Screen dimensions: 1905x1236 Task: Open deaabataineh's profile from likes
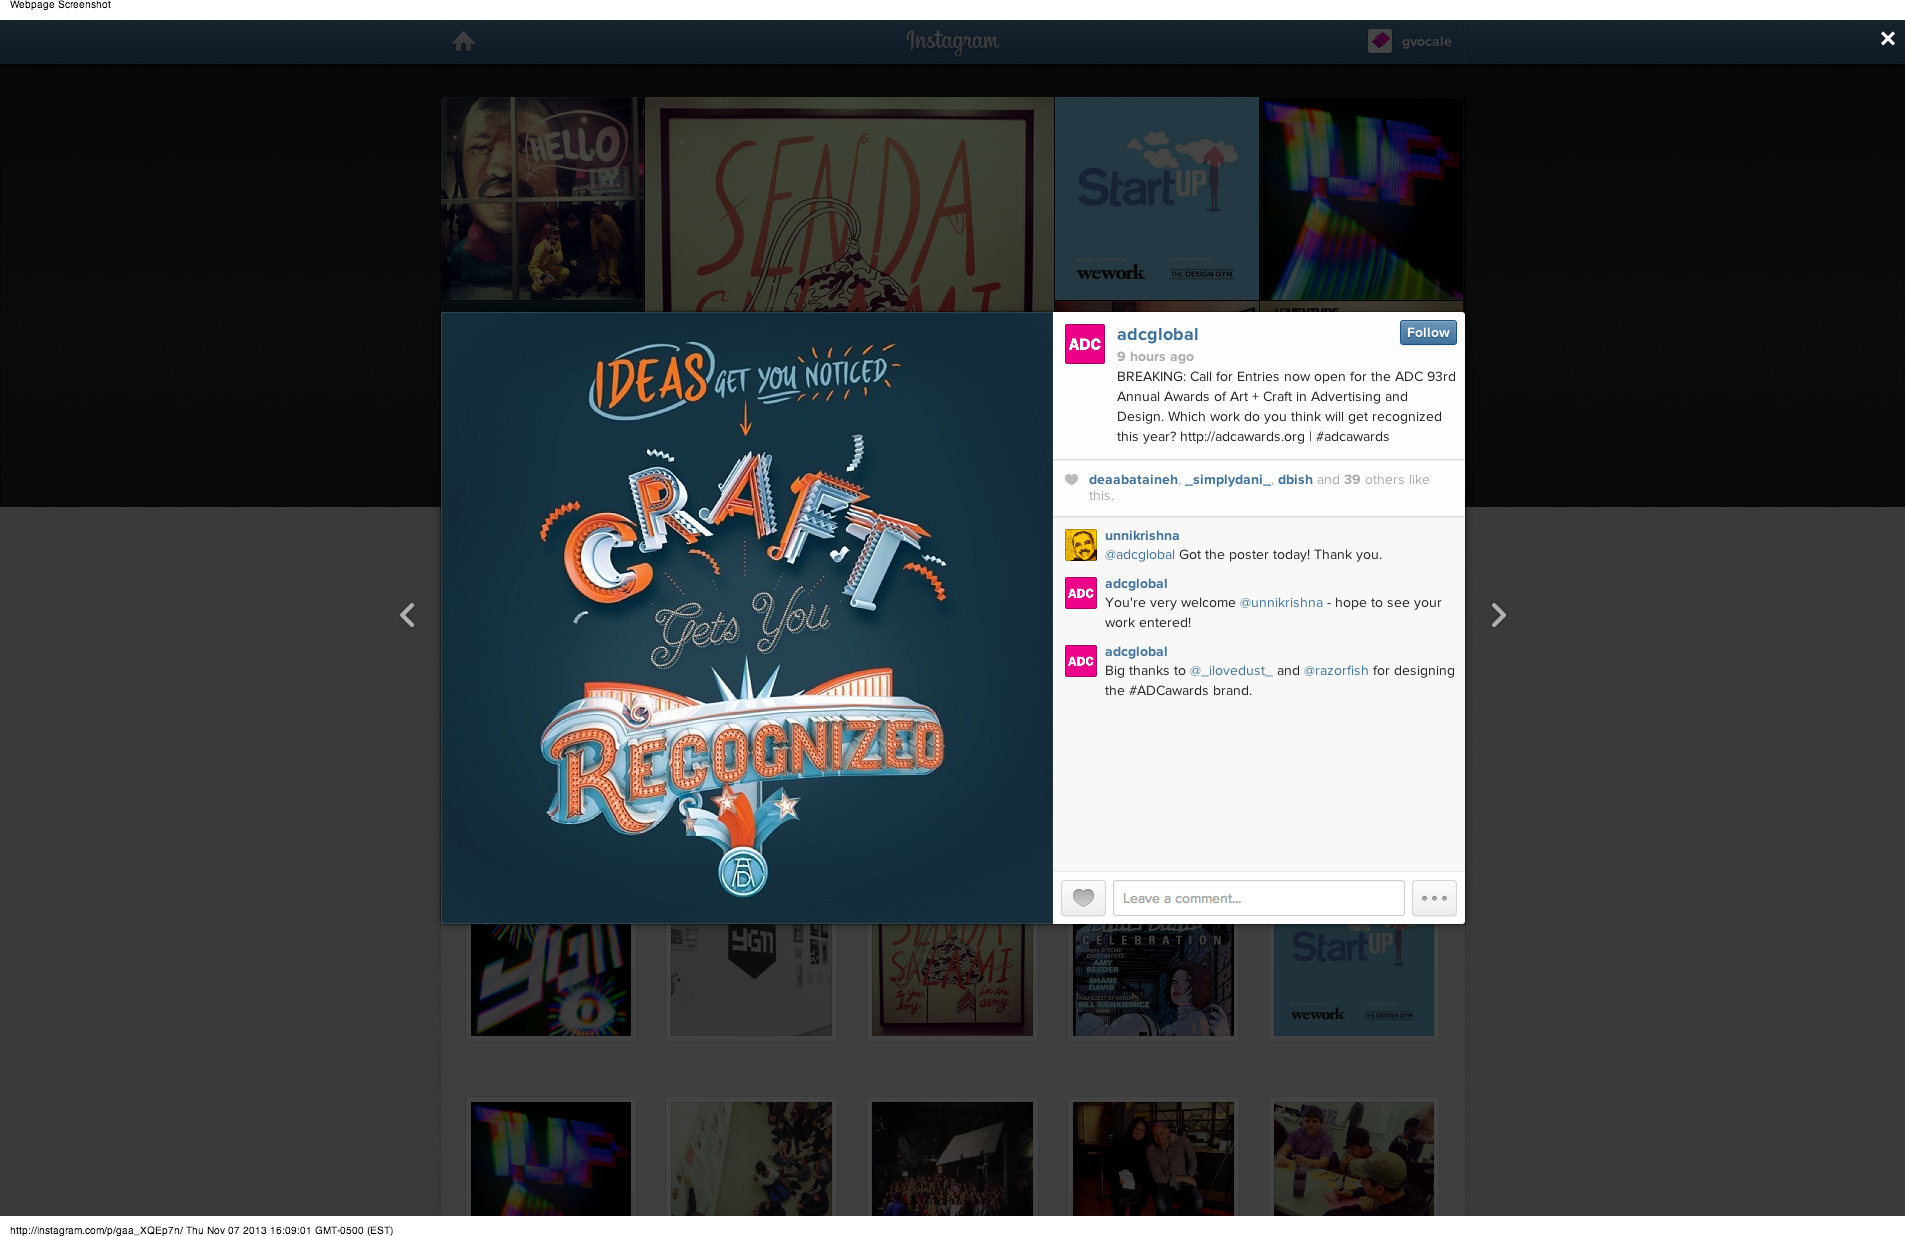[1133, 480]
